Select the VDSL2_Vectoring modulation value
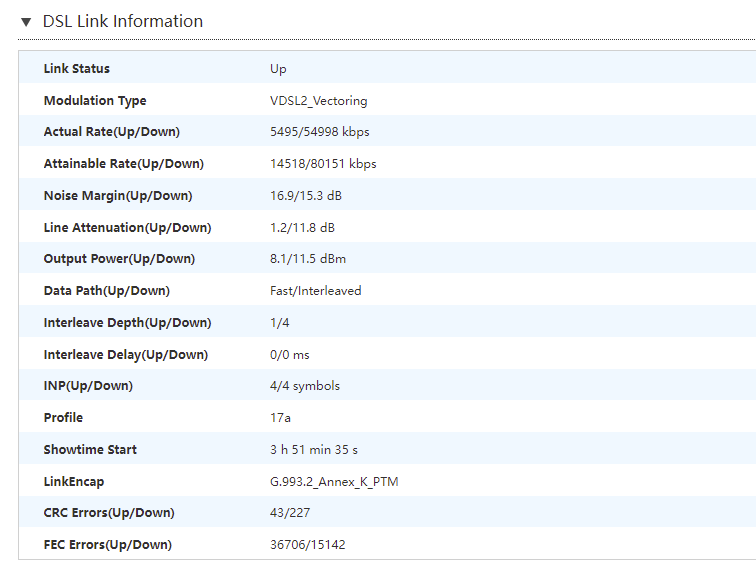Image resolution: width=756 pixels, height=577 pixels. [319, 101]
